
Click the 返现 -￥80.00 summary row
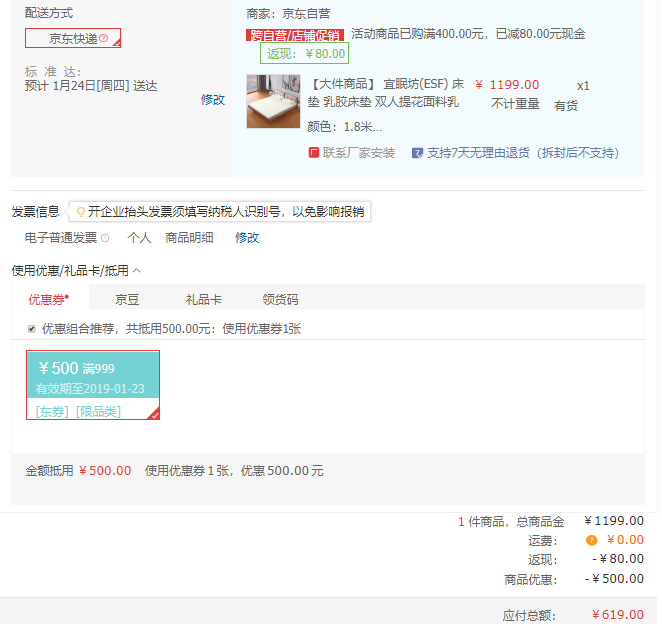pos(586,559)
